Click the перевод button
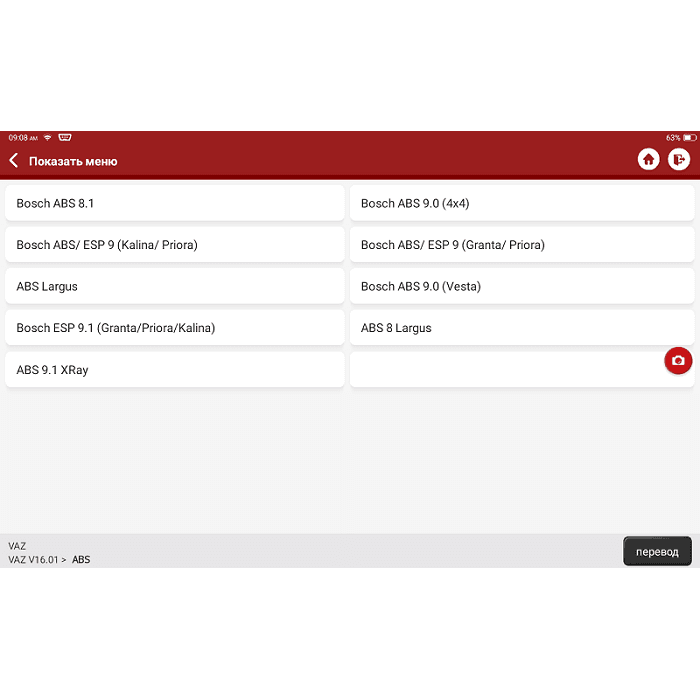700x700 pixels. [x=657, y=551]
